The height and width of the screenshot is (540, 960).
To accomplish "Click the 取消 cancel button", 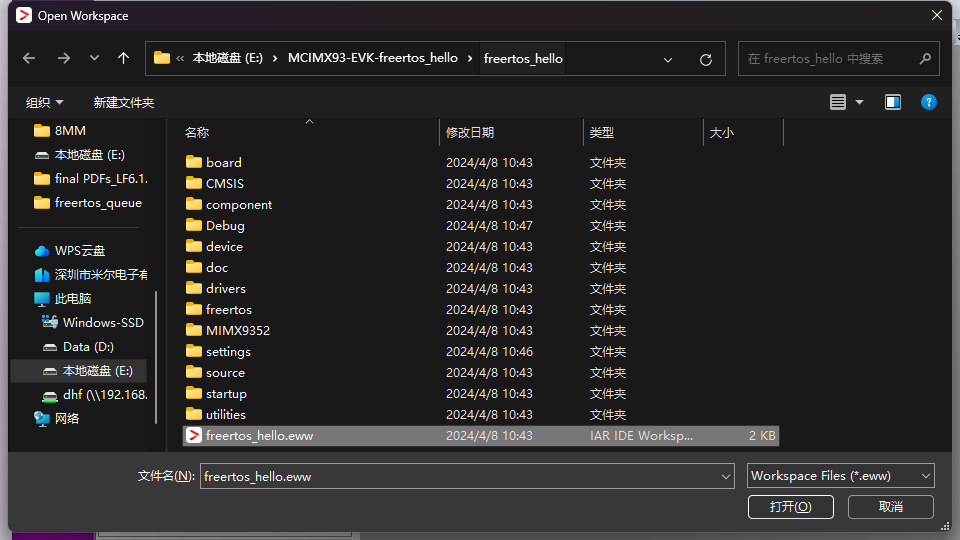I will [x=890, y=507].
